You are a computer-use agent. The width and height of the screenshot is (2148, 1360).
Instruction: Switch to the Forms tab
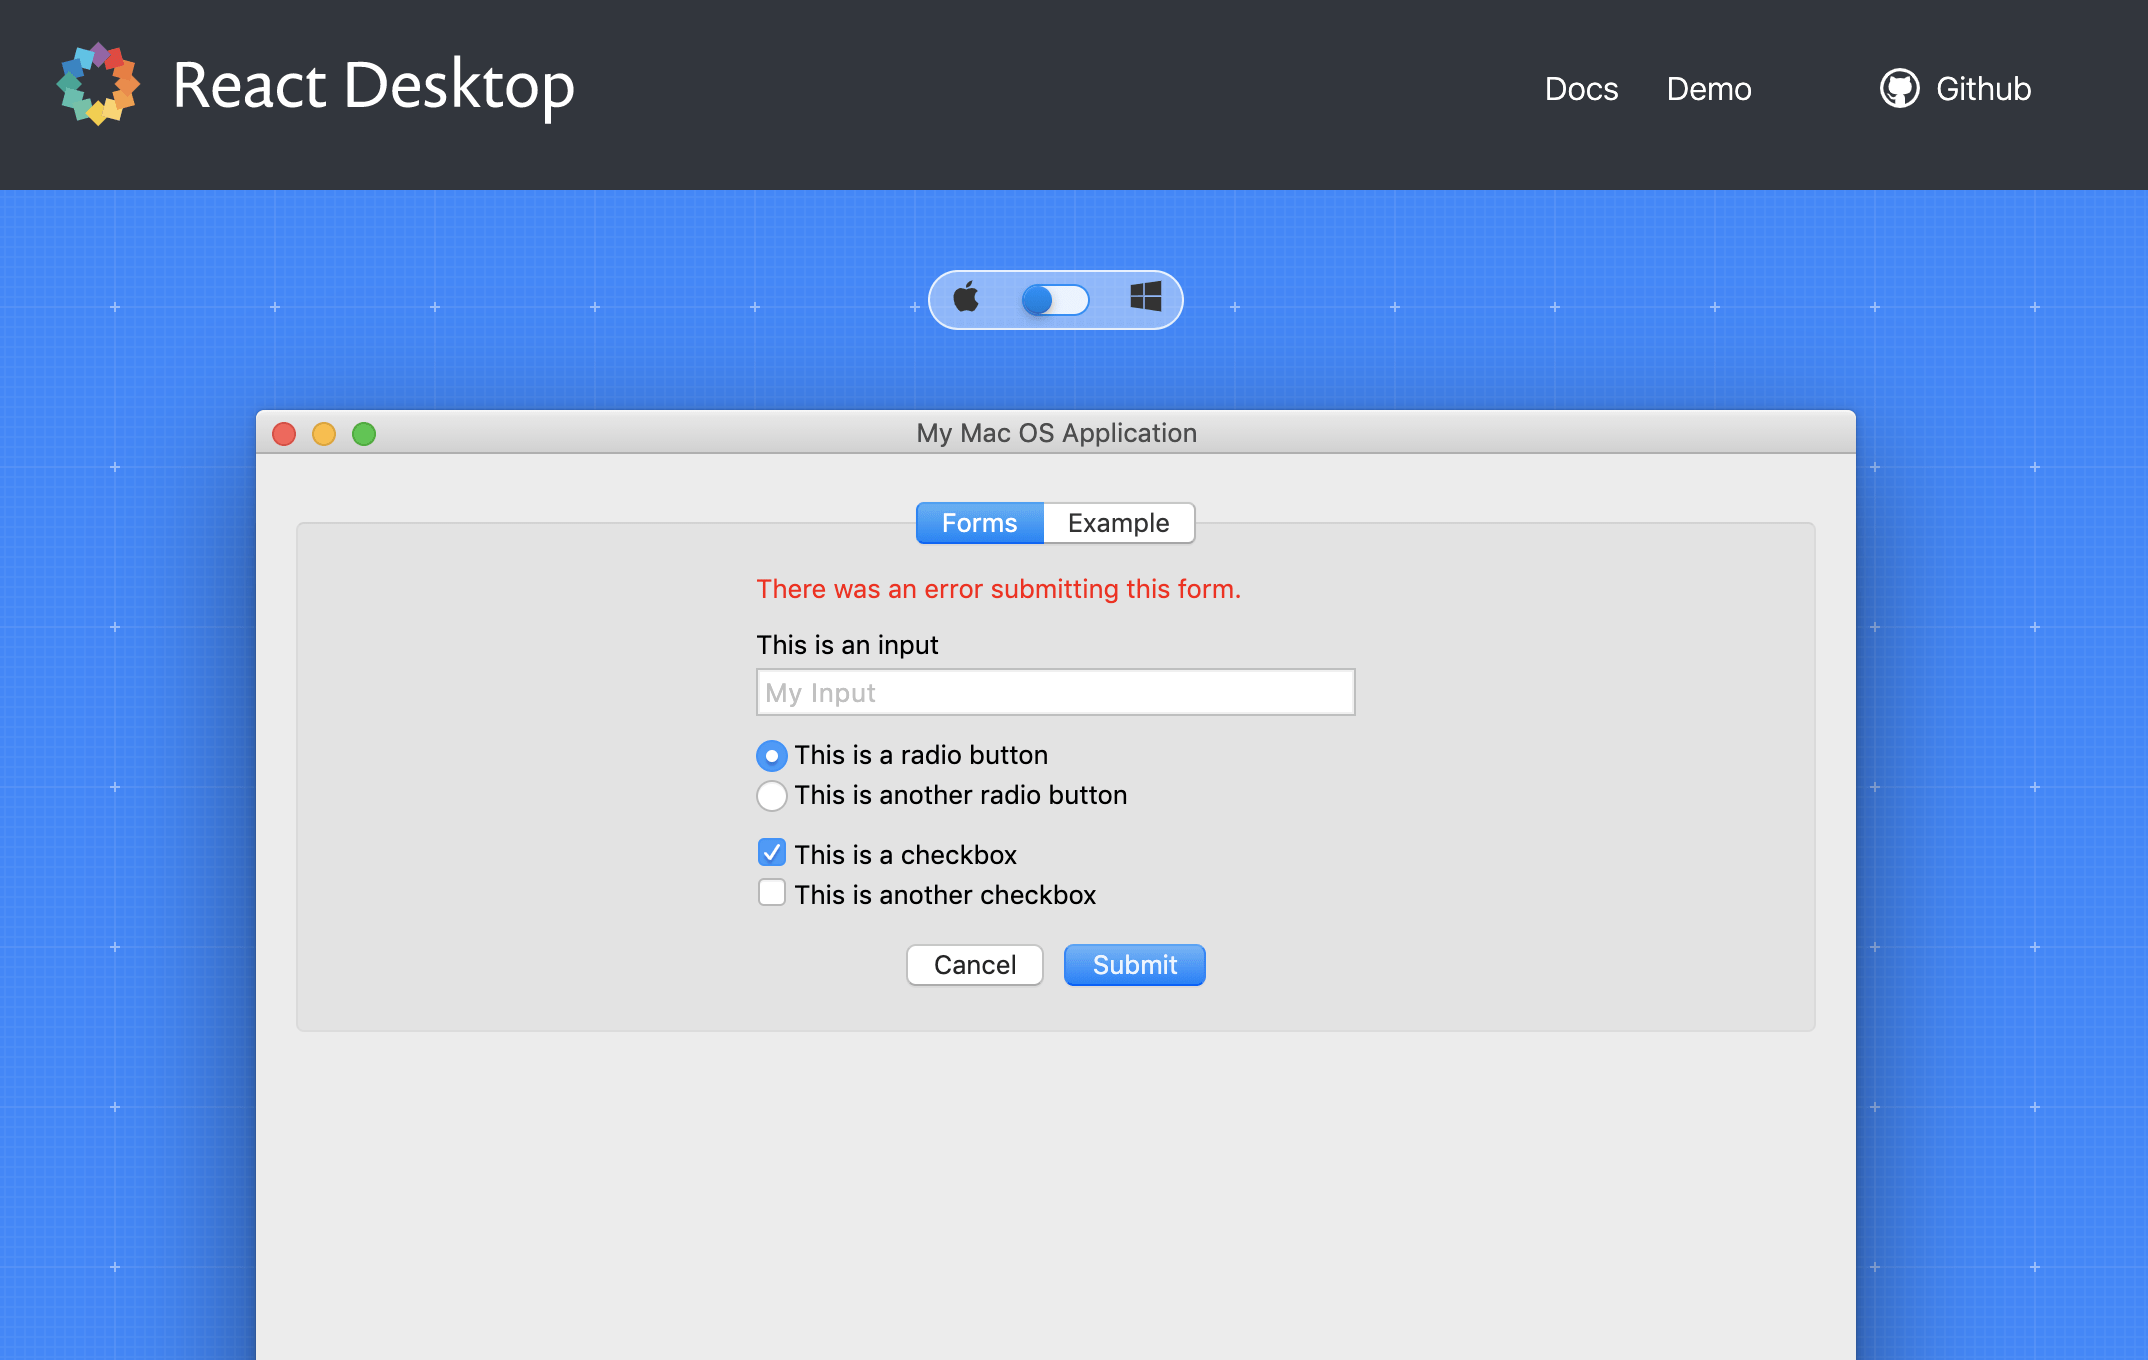(x=978, y=522)
